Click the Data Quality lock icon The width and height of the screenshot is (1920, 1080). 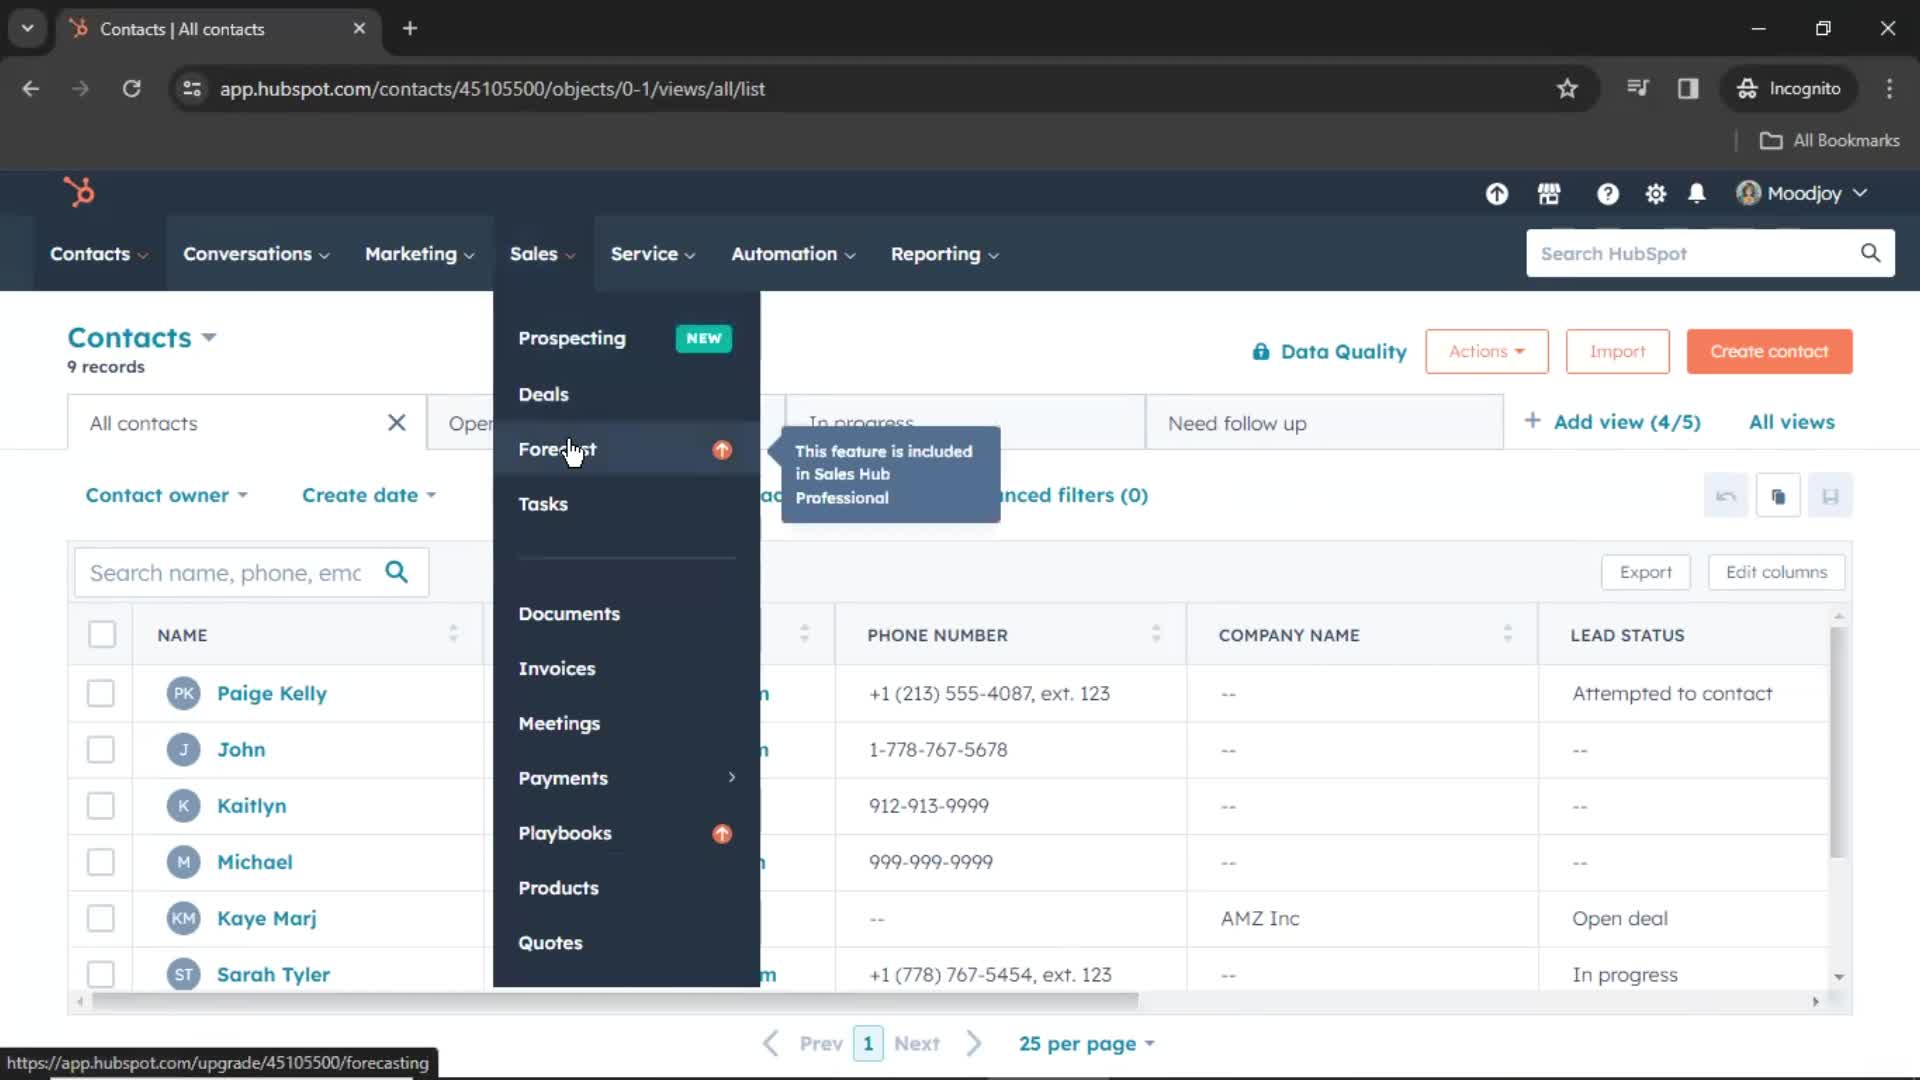tap(1261, 352)
